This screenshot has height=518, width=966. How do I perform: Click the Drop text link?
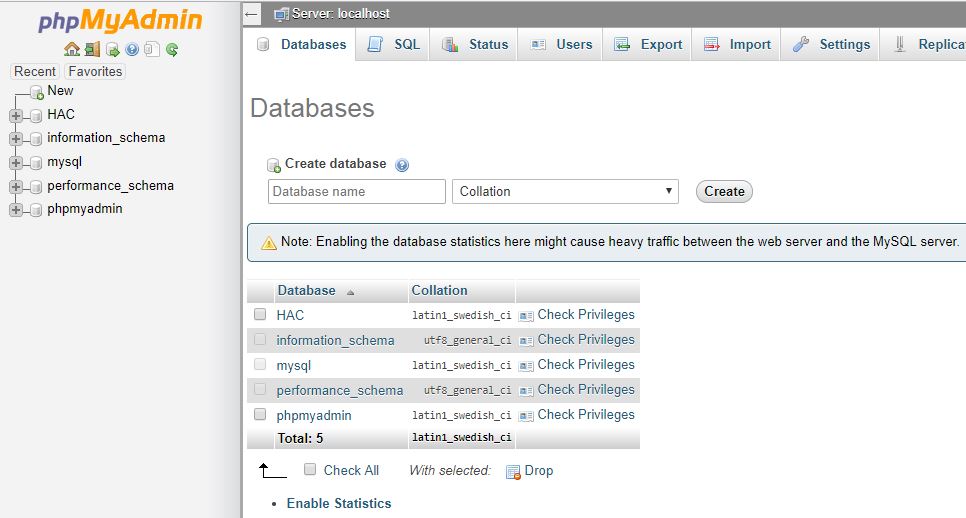coord(538,471)
